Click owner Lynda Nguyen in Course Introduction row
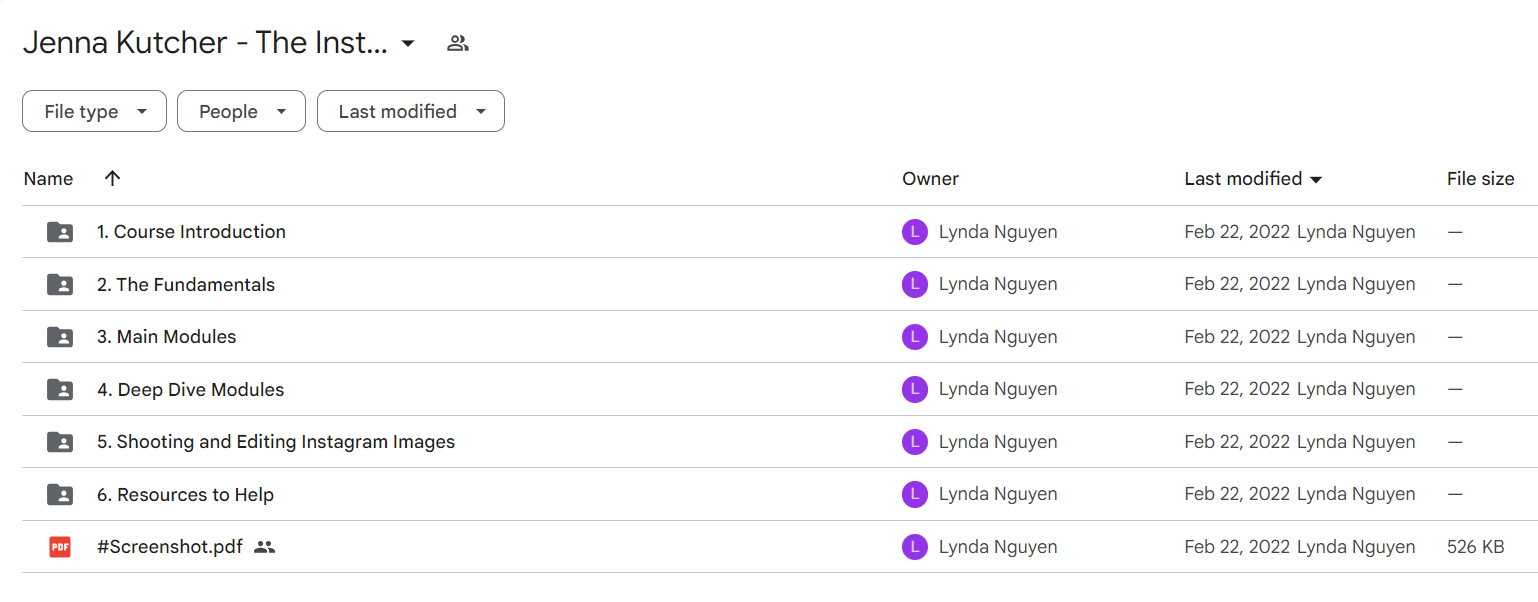 coord(998,232)
